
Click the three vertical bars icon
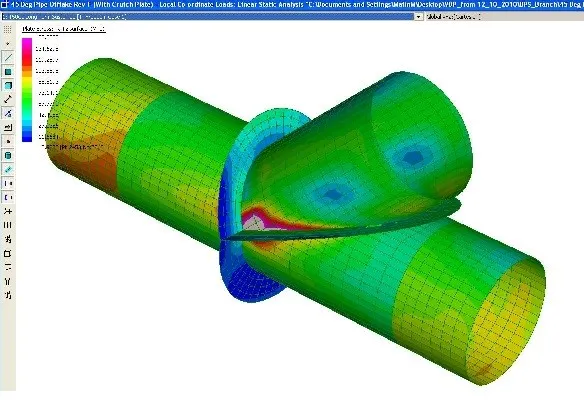pos(7,225)
